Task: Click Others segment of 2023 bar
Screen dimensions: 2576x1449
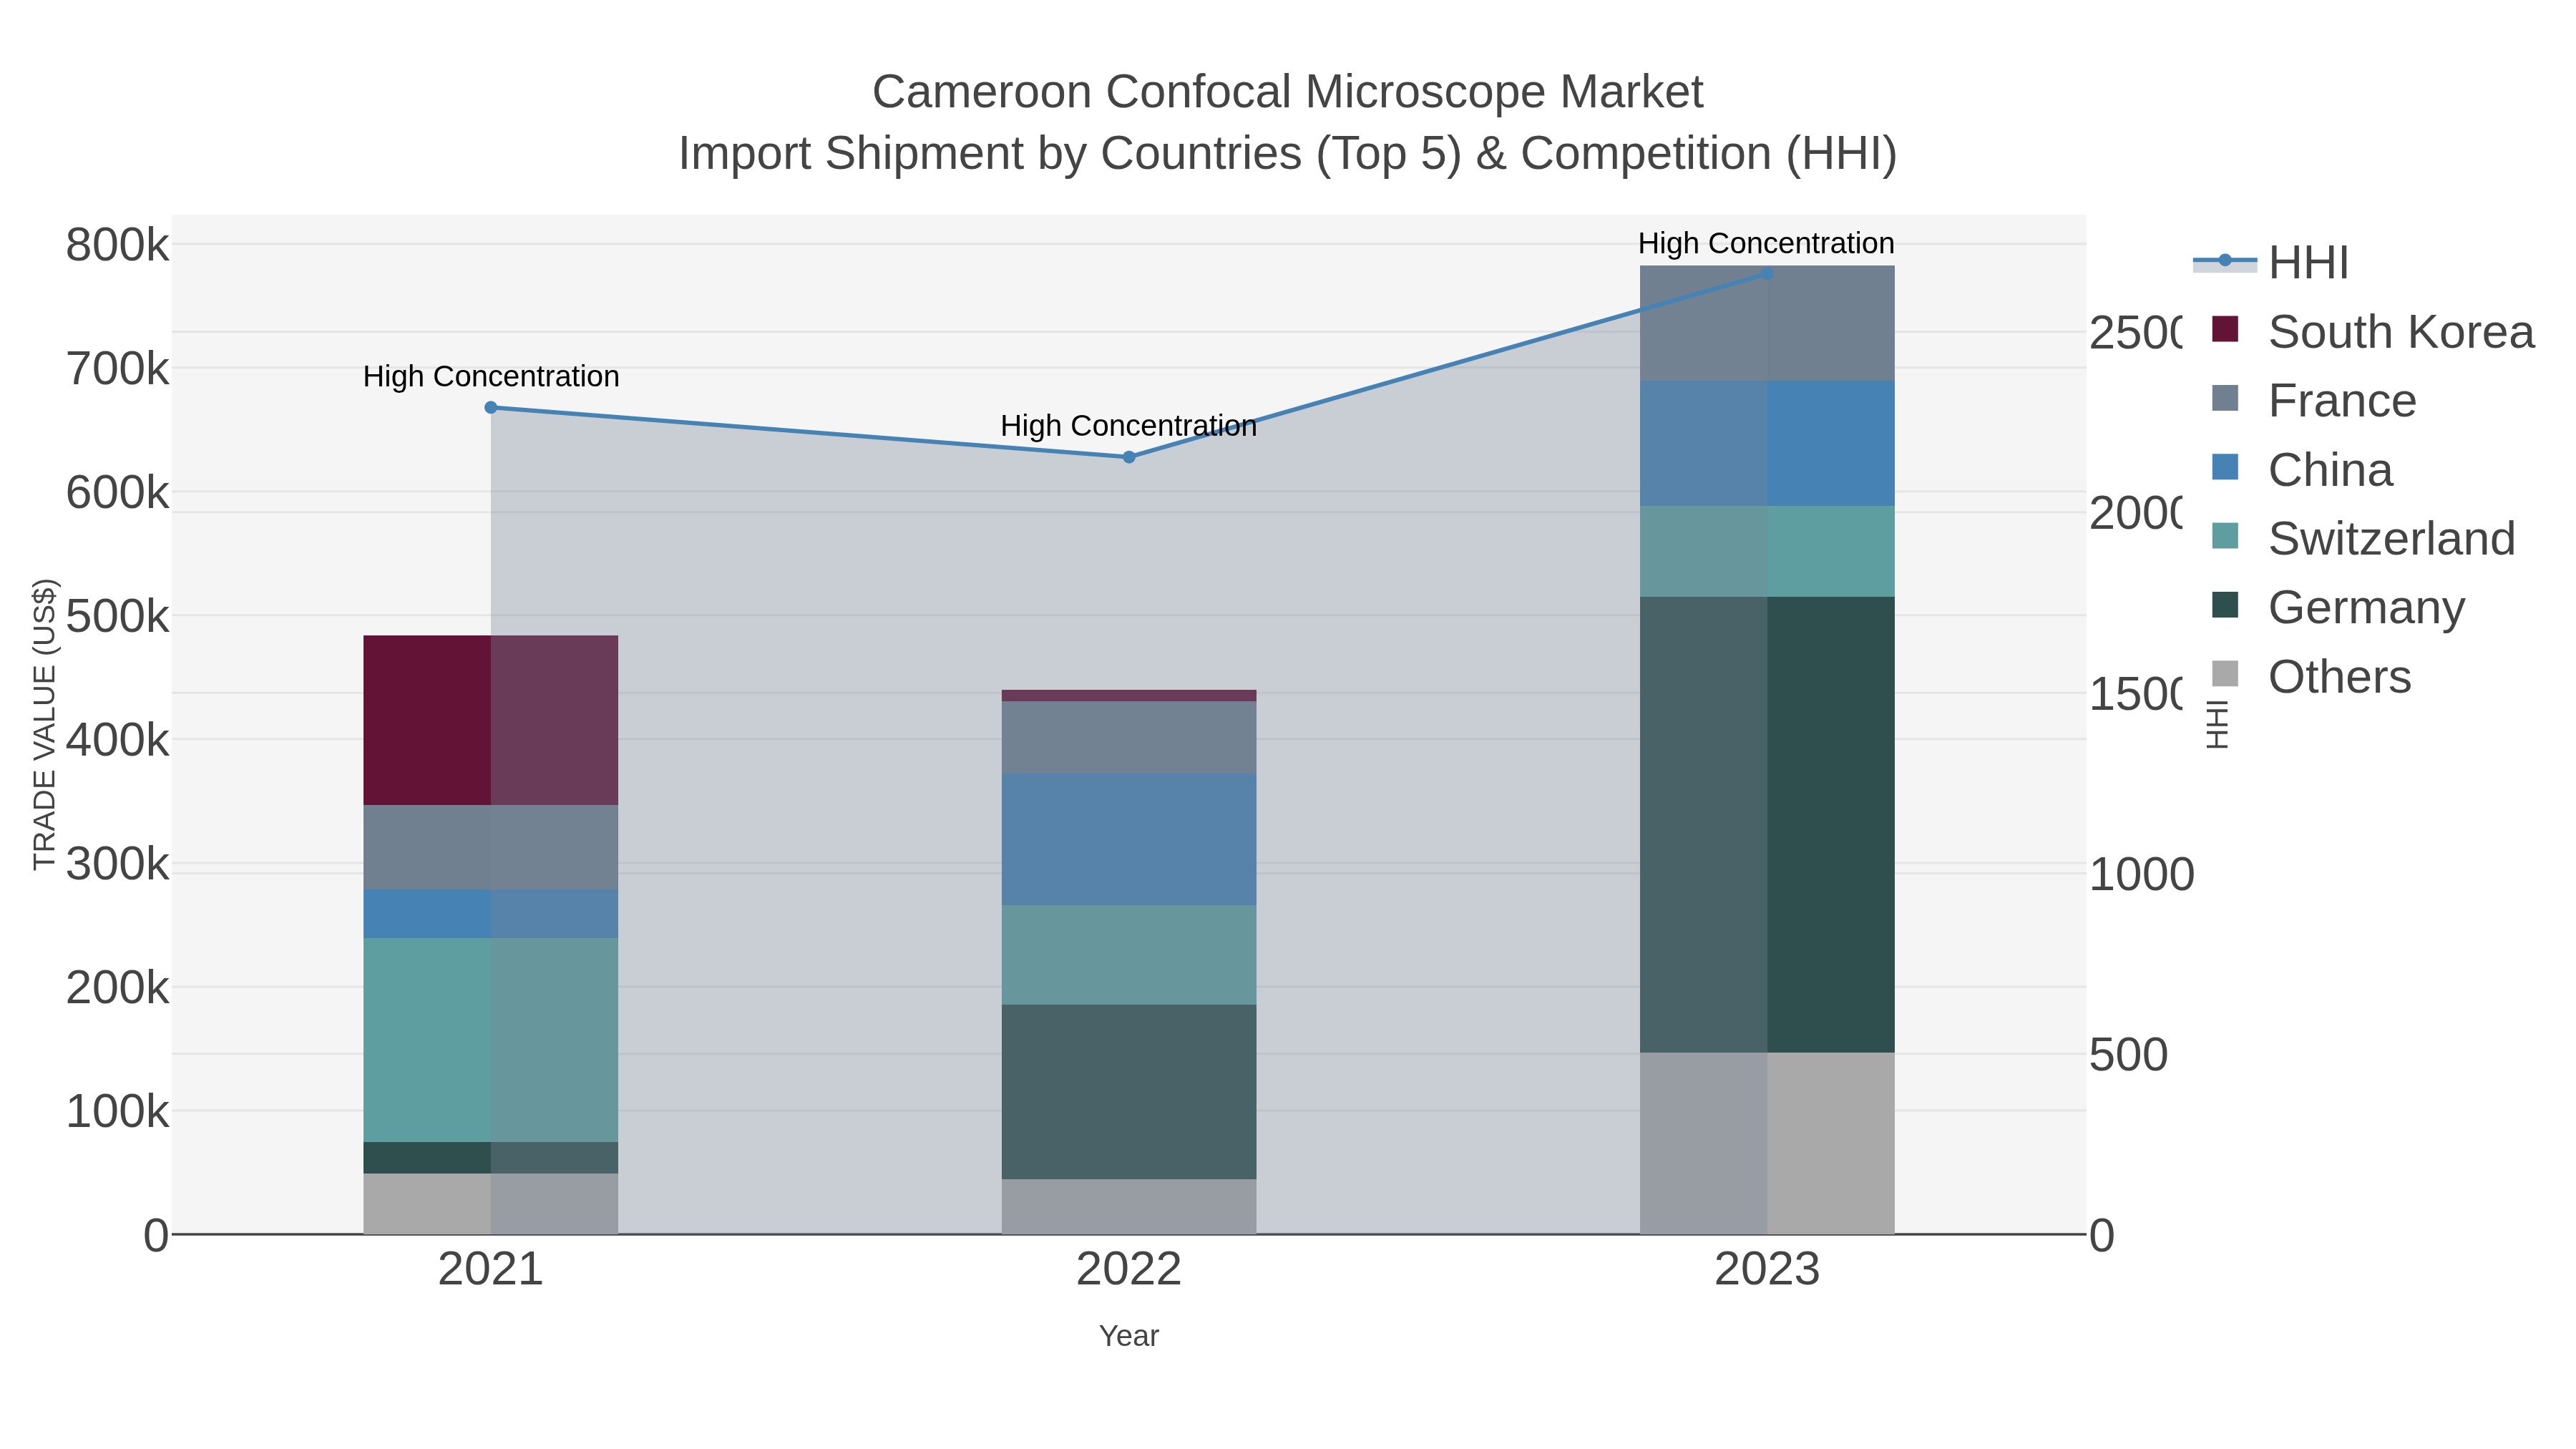Action: tap(1767, 1143)
